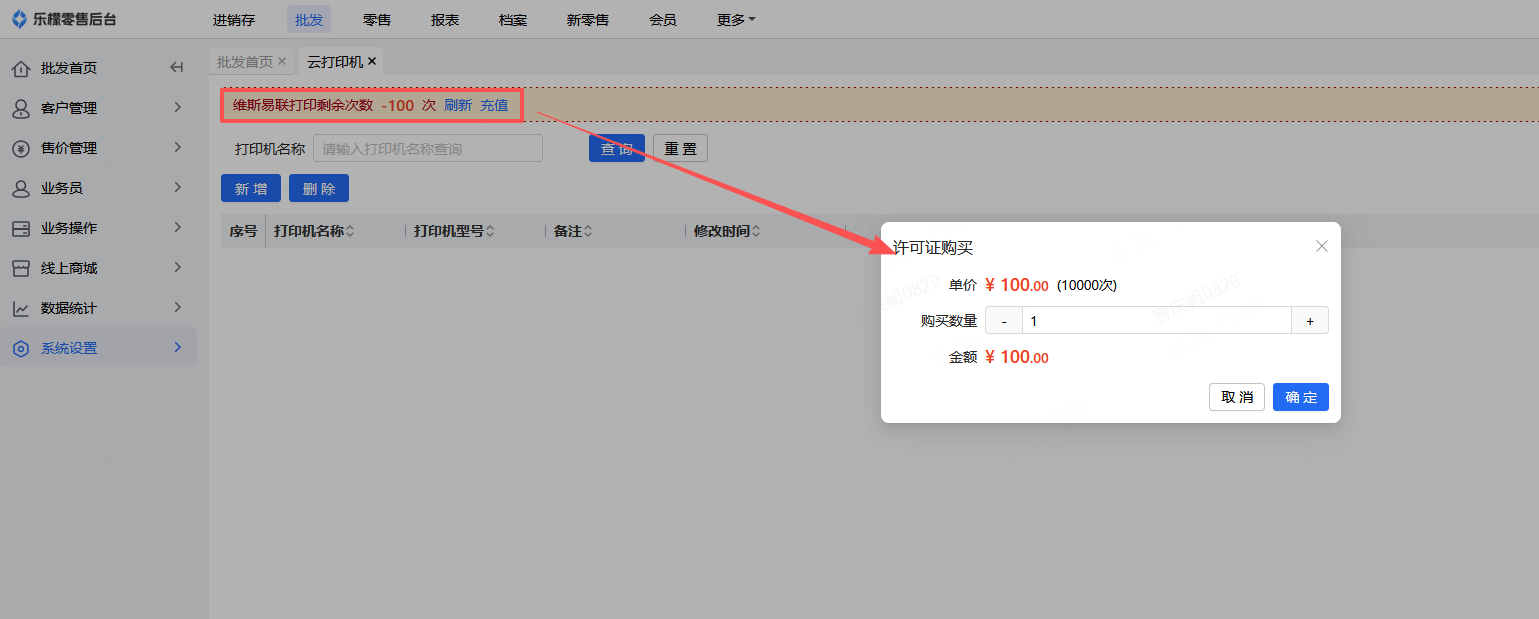Click the 业务员 user icon

[x=21, y=188]
